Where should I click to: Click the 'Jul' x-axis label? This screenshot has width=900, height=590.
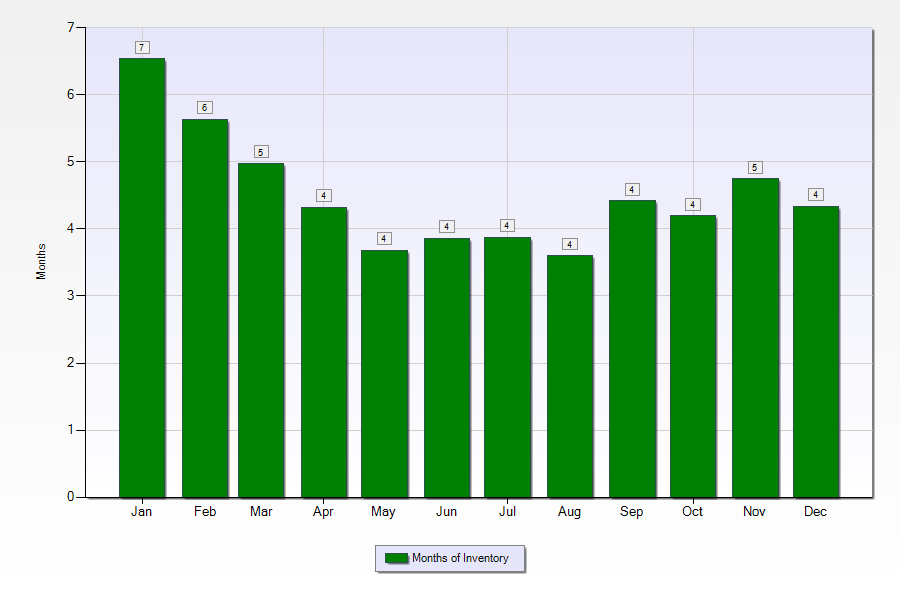[507, 511]
